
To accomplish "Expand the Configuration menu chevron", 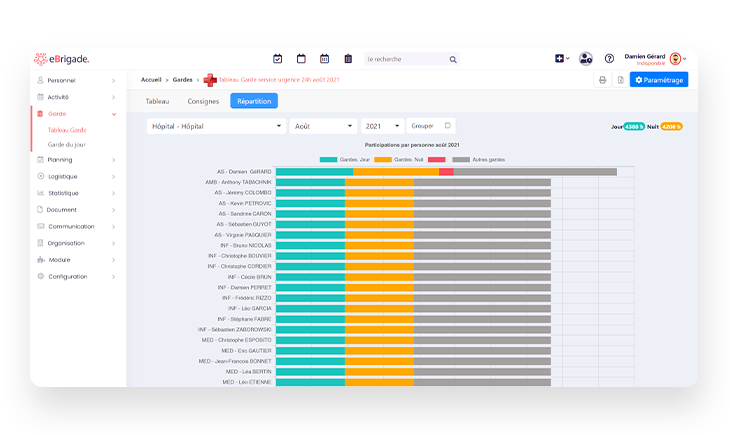I will 113,277.
